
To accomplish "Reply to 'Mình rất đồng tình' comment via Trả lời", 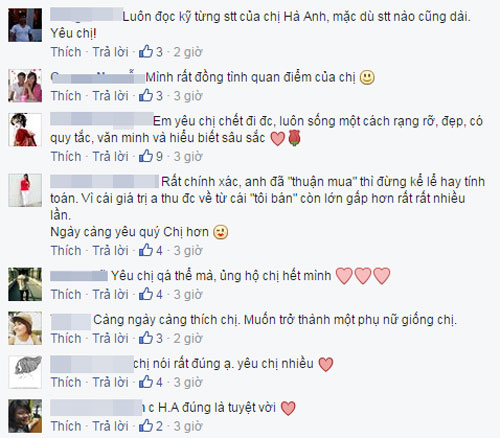I will tap(110, 96).
